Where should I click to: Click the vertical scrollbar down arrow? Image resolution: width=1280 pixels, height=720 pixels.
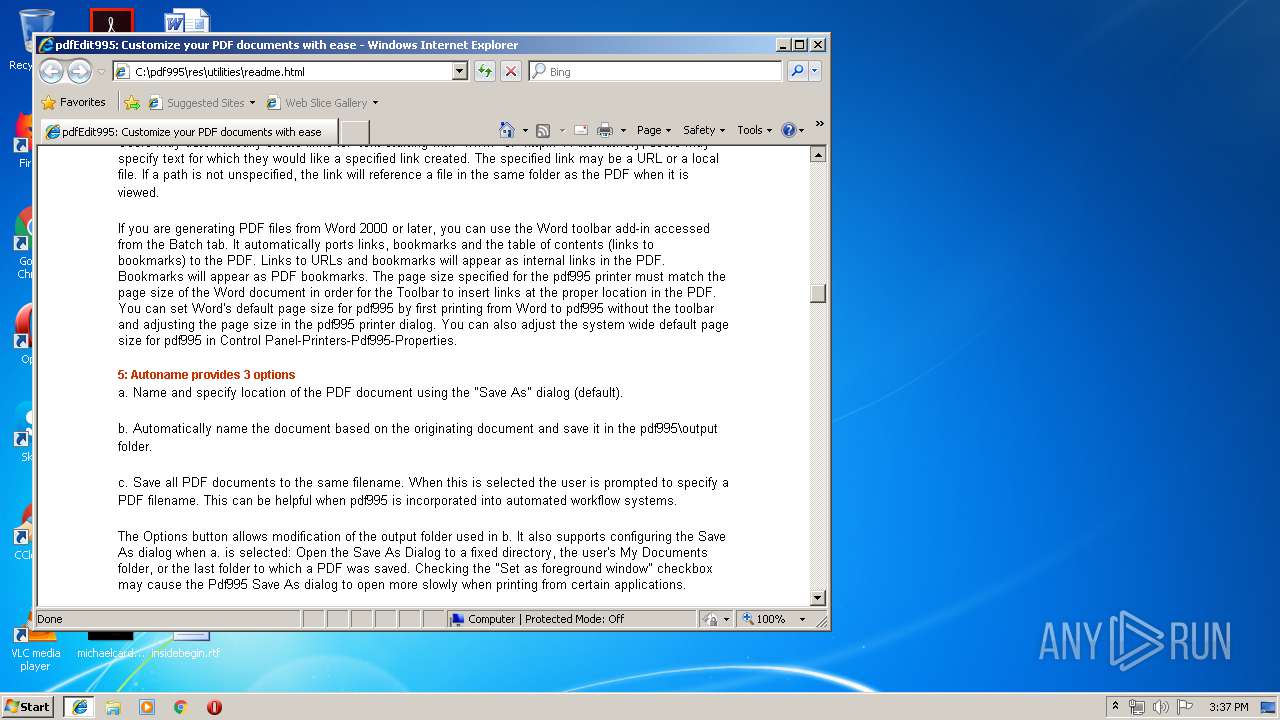(x=818, y=598)
